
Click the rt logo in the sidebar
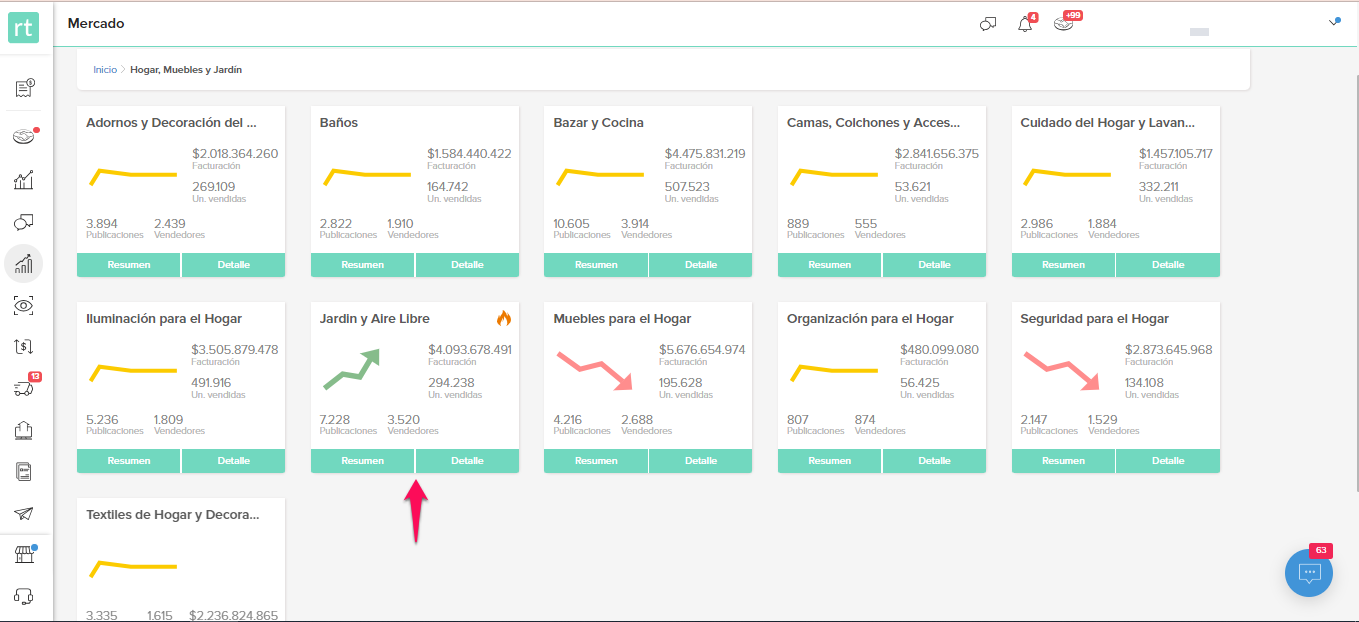click(24, 27)
